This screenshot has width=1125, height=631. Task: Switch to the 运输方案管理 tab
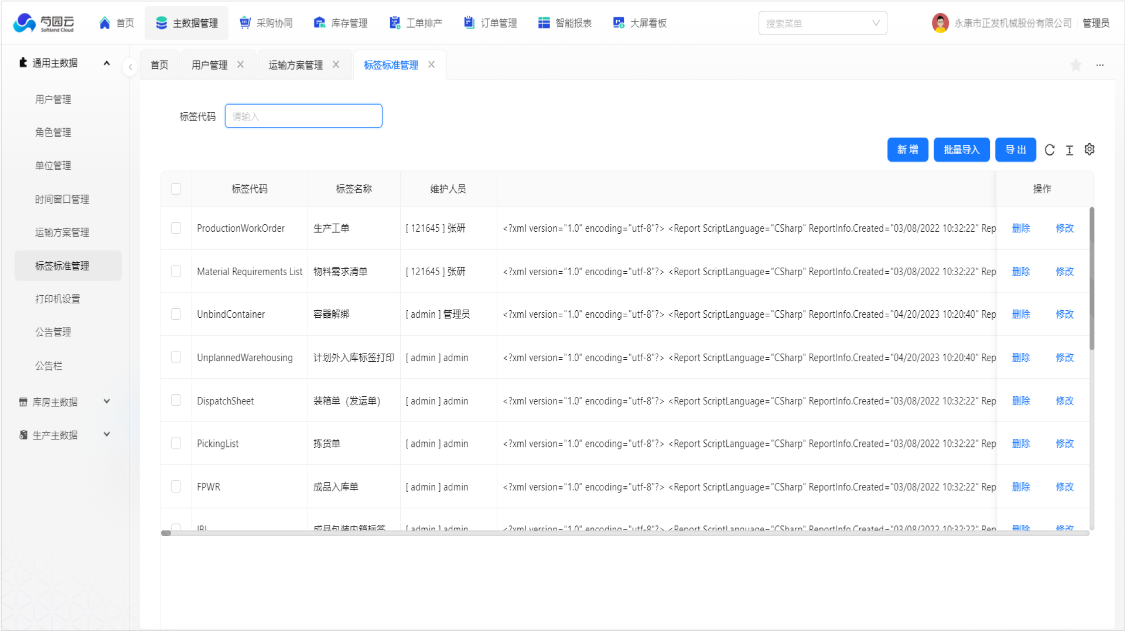click(296, 65)
